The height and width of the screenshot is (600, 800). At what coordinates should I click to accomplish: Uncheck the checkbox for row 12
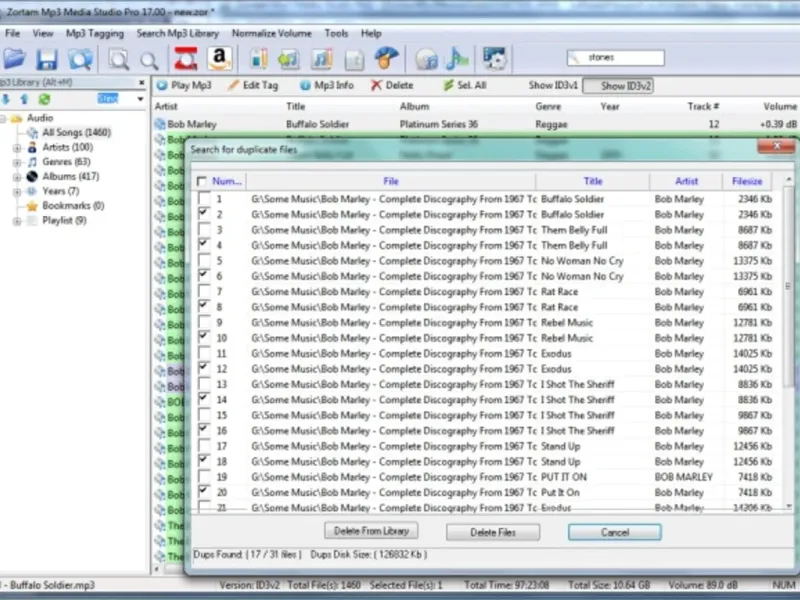tap(204, 368)
